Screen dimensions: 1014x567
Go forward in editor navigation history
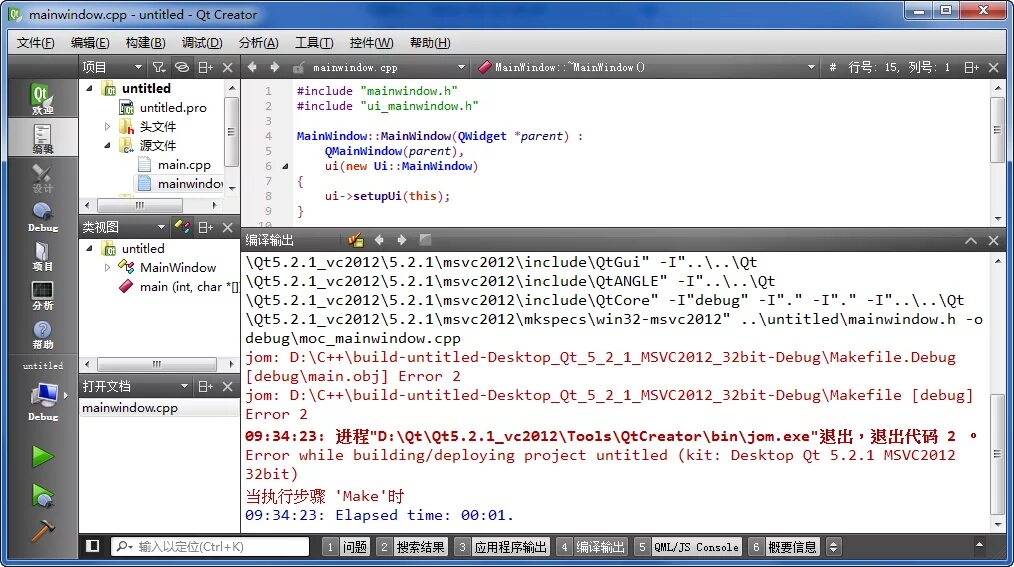pyautogui.click(x=275, y=67)
